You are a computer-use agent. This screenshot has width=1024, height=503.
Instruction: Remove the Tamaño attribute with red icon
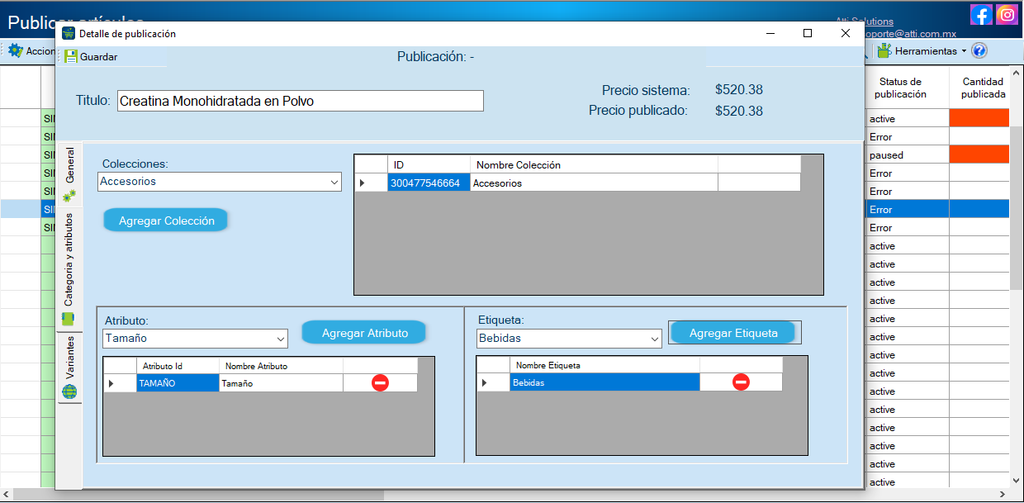[380, 383]
